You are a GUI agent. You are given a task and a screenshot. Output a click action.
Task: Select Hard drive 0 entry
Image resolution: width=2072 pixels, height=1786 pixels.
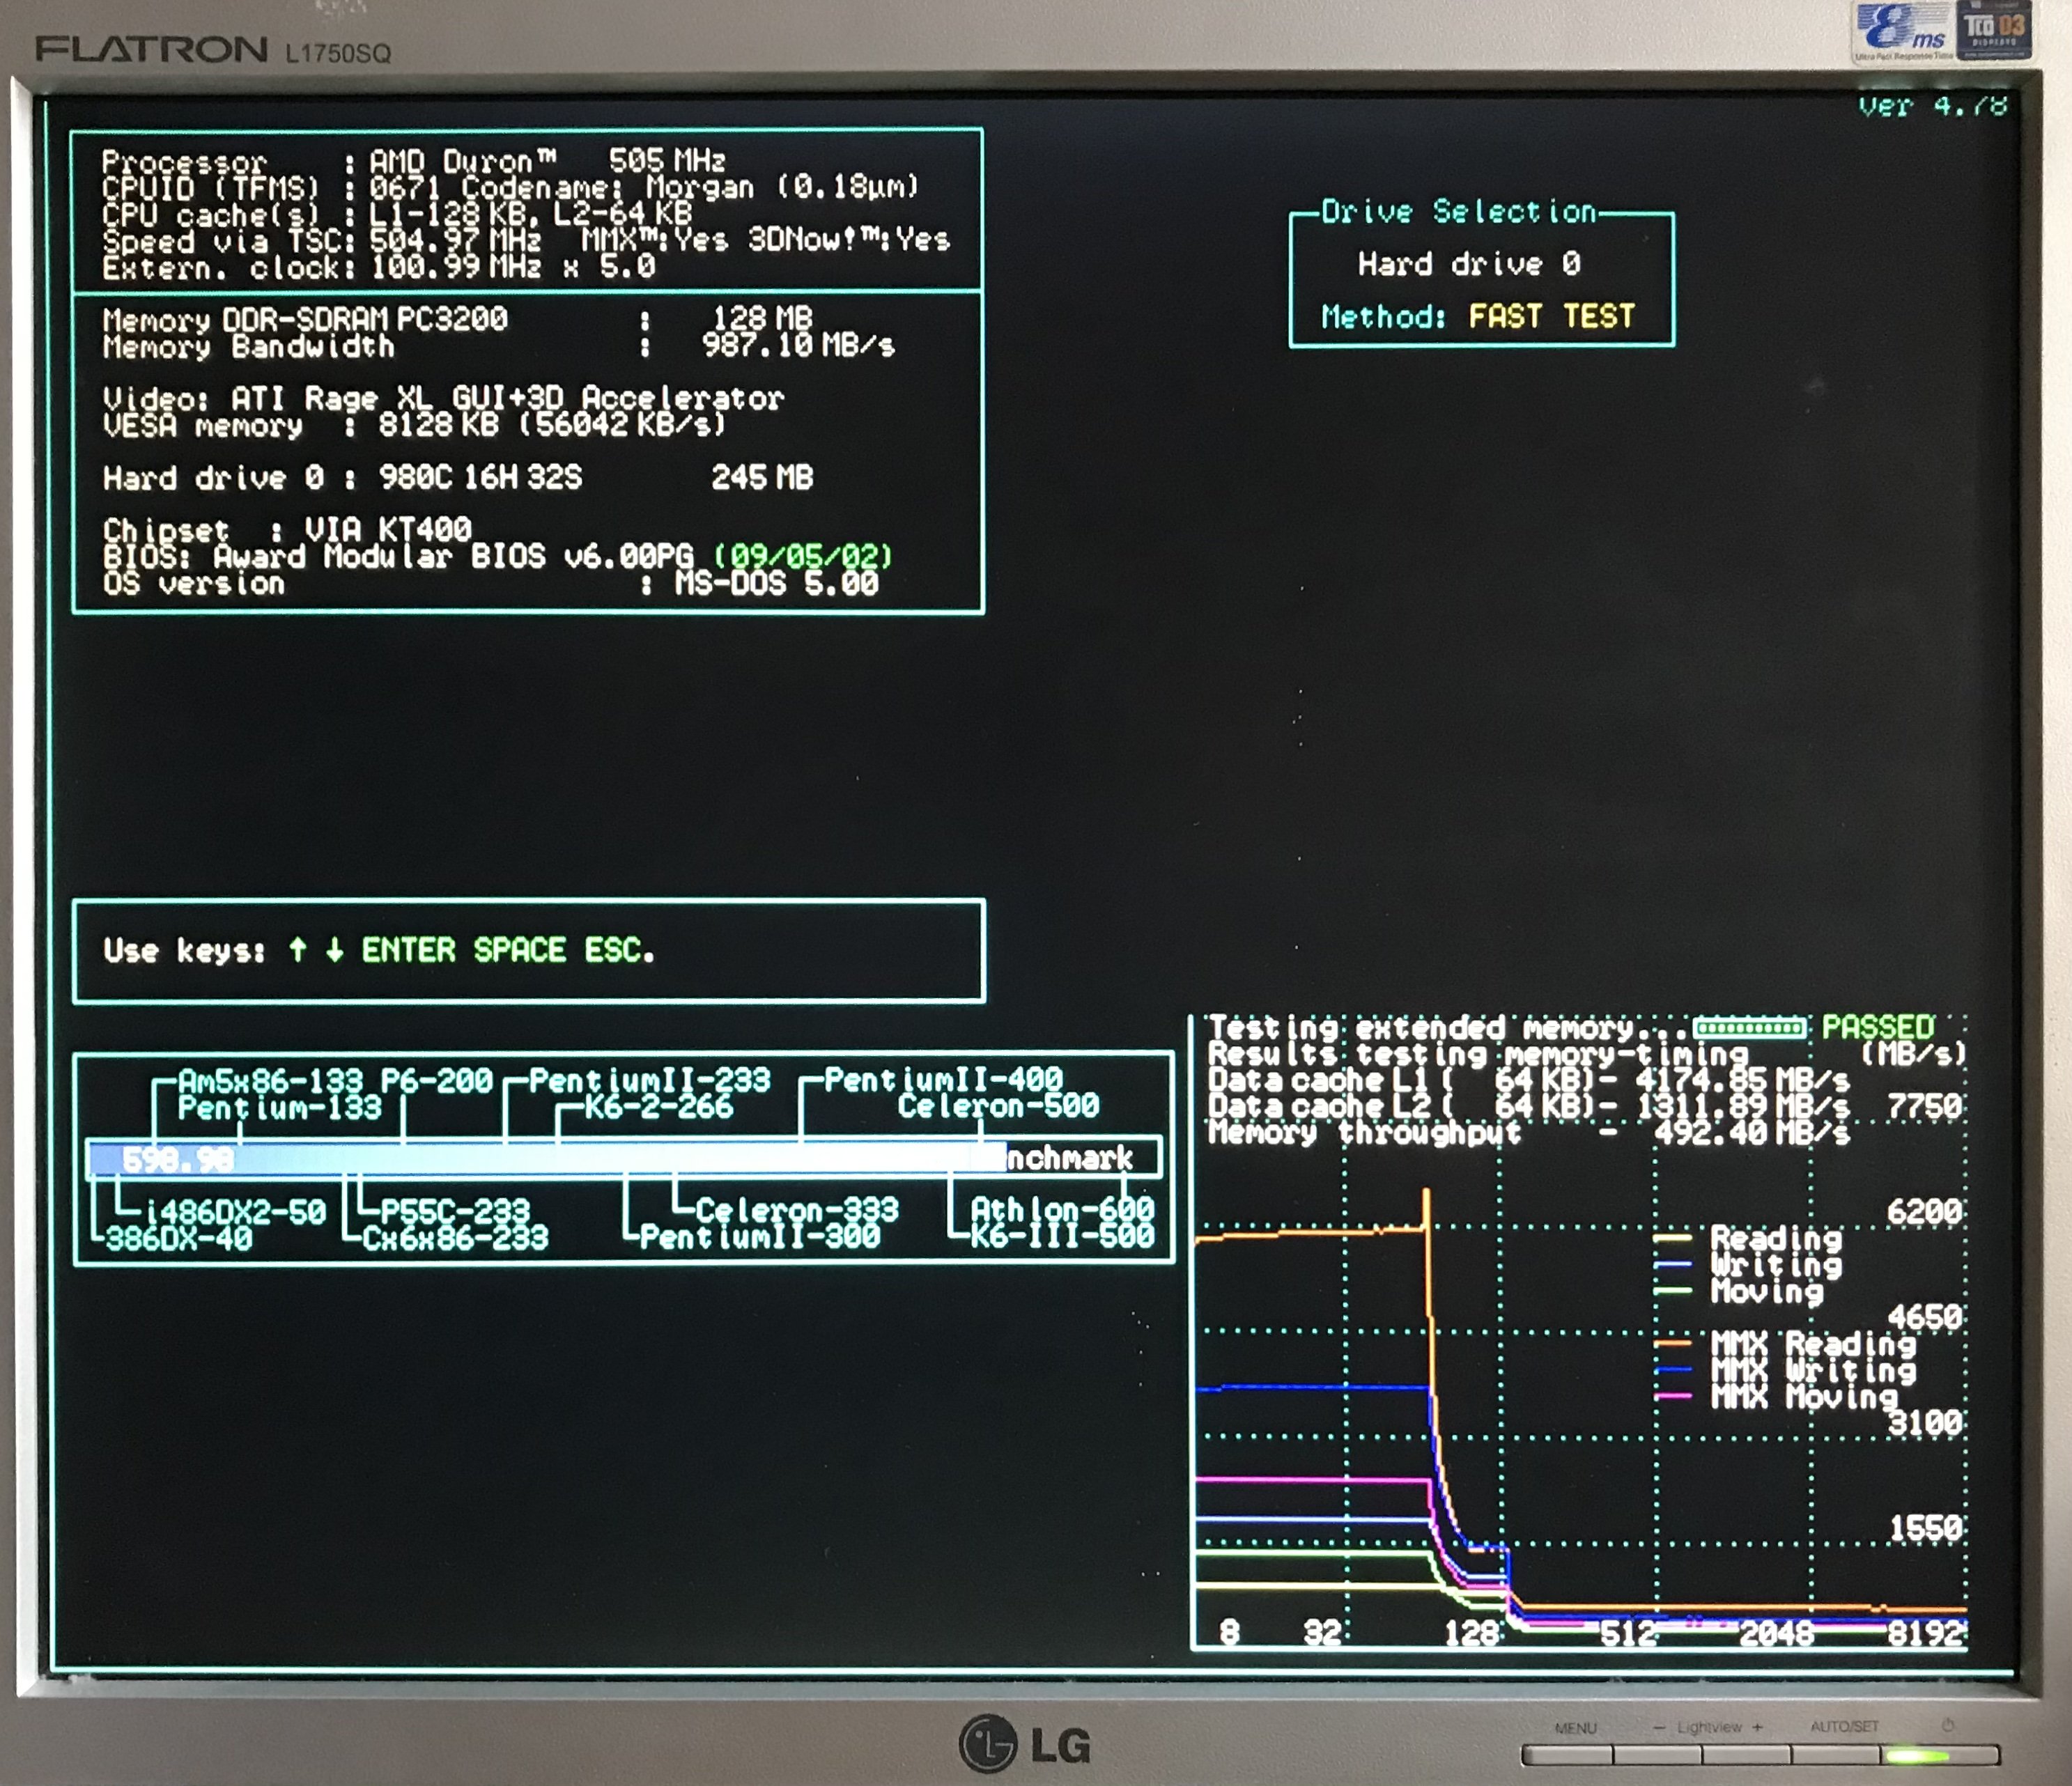coord(1469,264)
